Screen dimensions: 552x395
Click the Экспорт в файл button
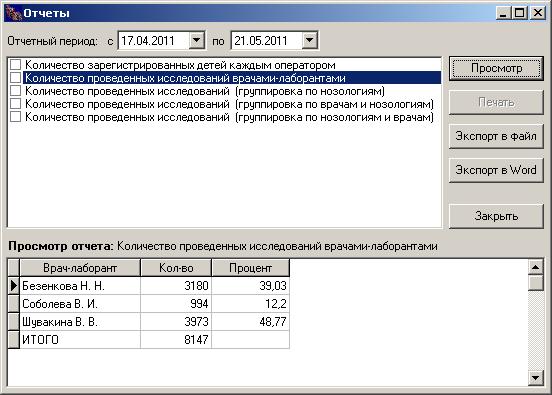click(x=496, y=136)
